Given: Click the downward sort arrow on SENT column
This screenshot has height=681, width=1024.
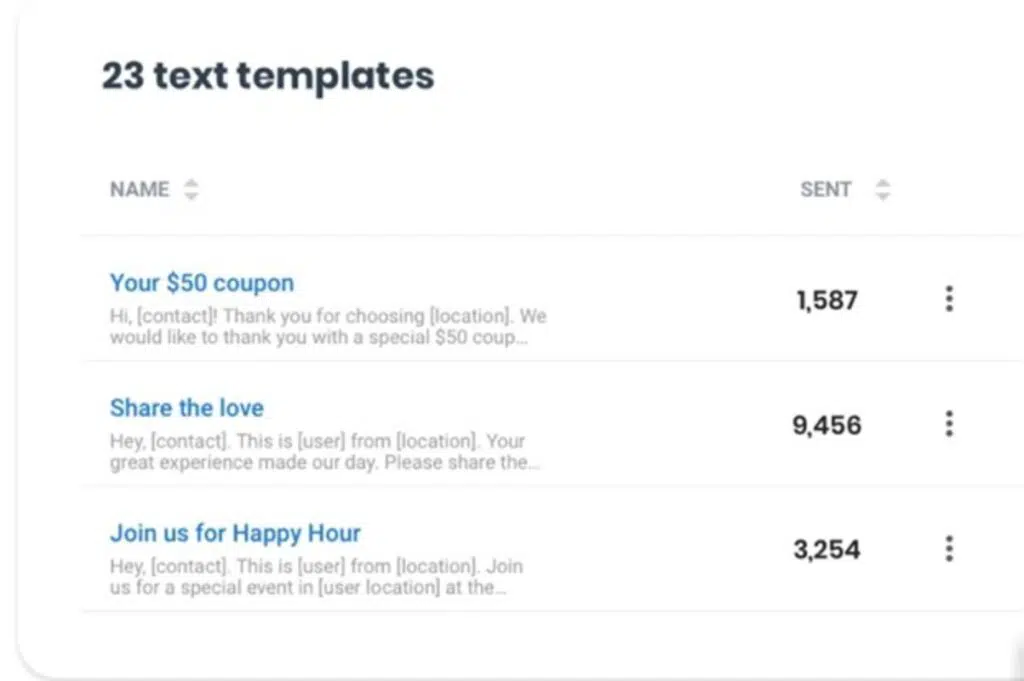Looking at the screenshot, I should [881, 195].
